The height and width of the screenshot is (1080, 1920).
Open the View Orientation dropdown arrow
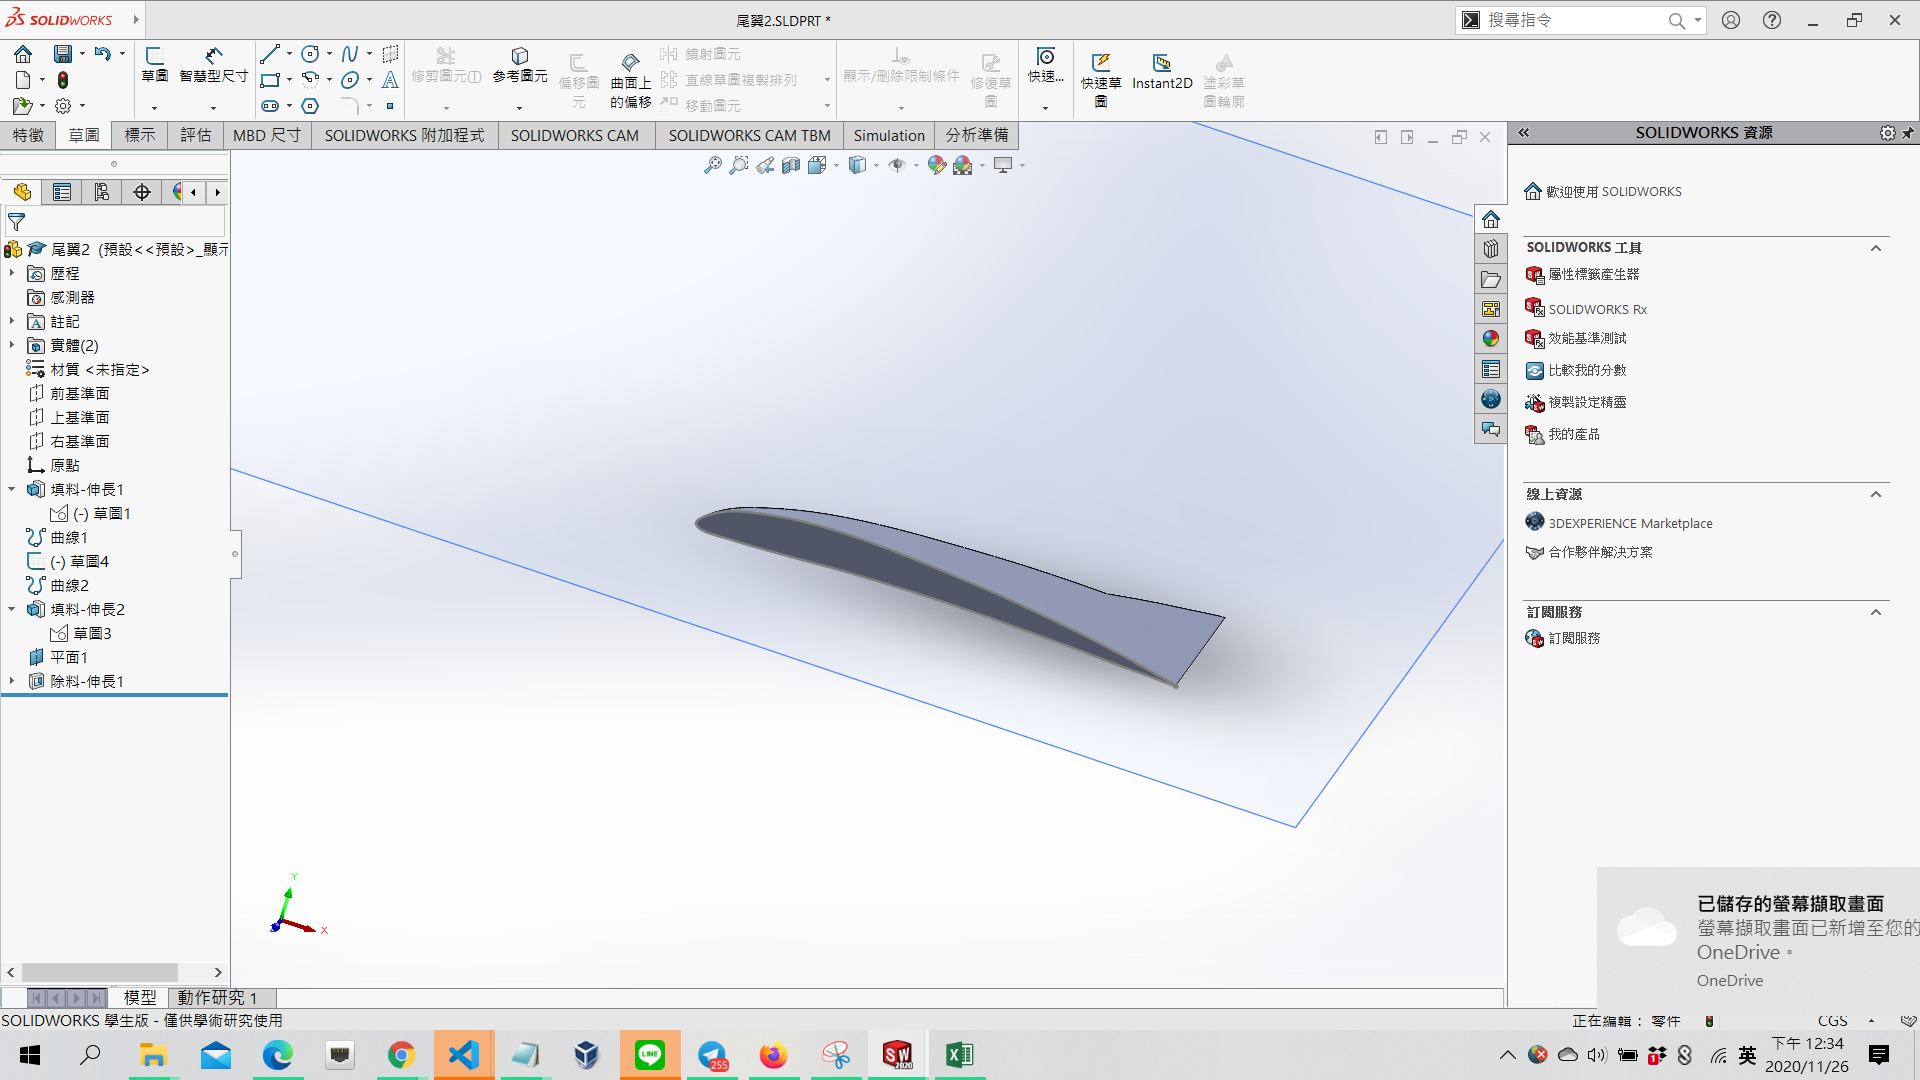[836, 166]
